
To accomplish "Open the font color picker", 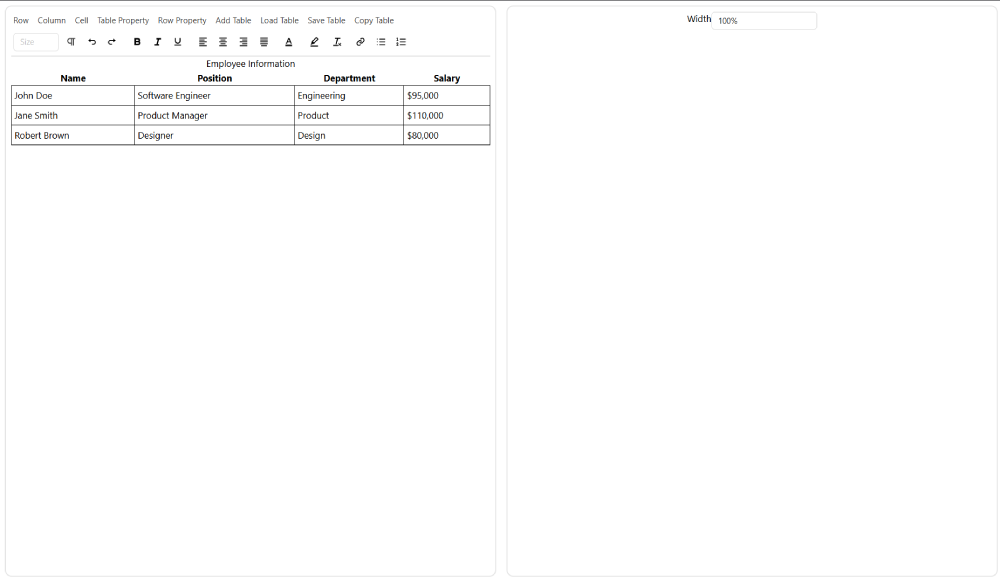I will point(288,42).
